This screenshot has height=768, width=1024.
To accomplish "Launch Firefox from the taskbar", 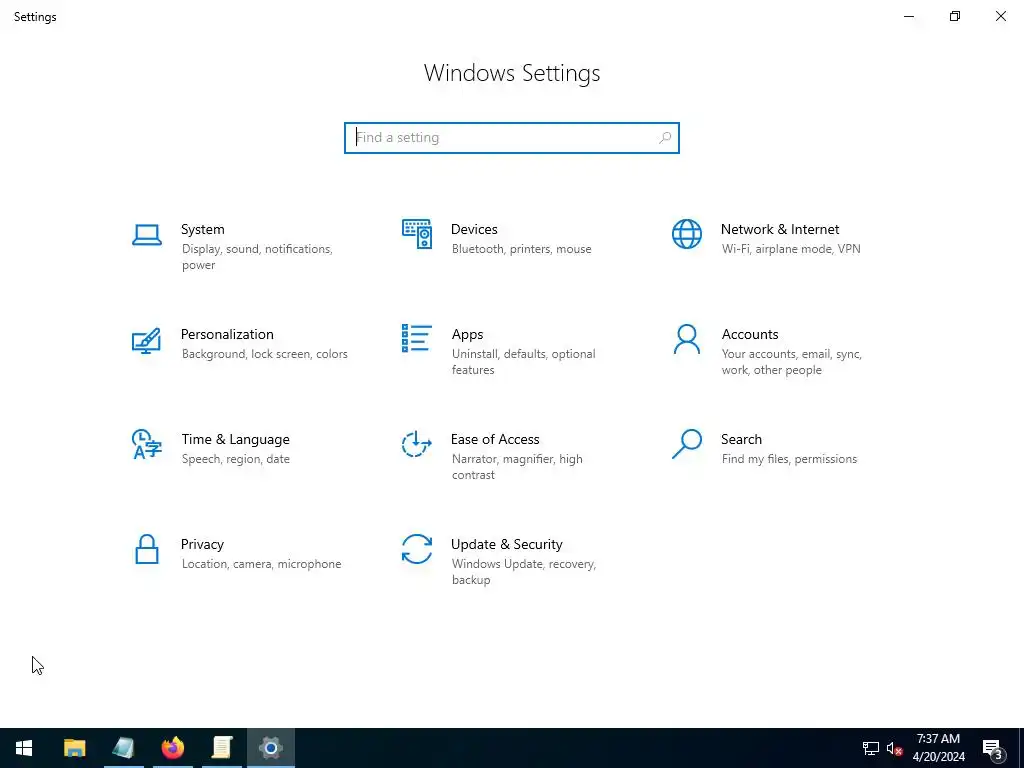I will pyautogui.click(x=173, y=748).
